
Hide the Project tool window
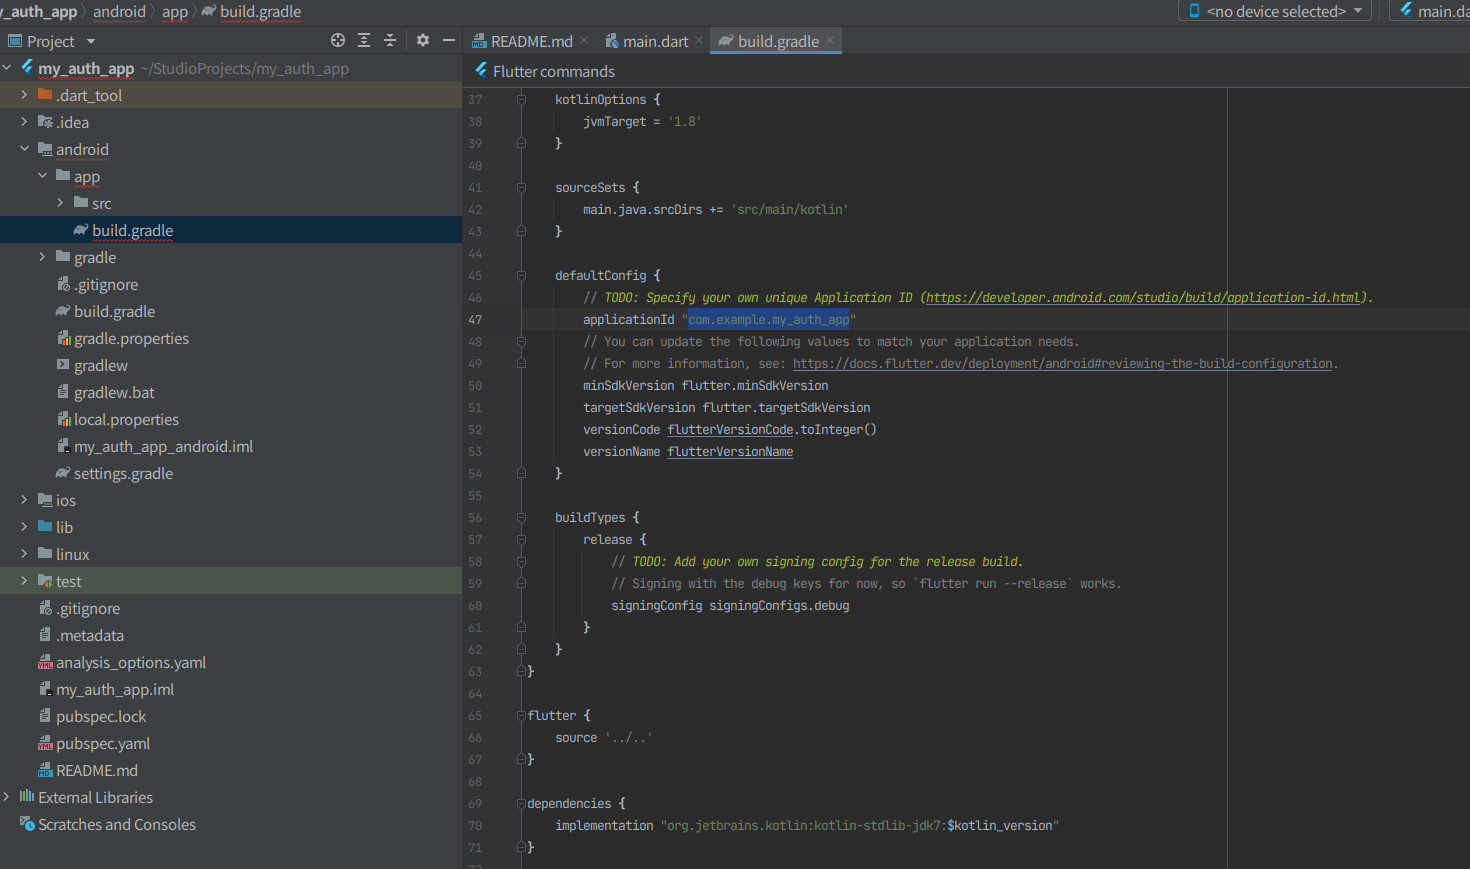(x=449, y=40)
